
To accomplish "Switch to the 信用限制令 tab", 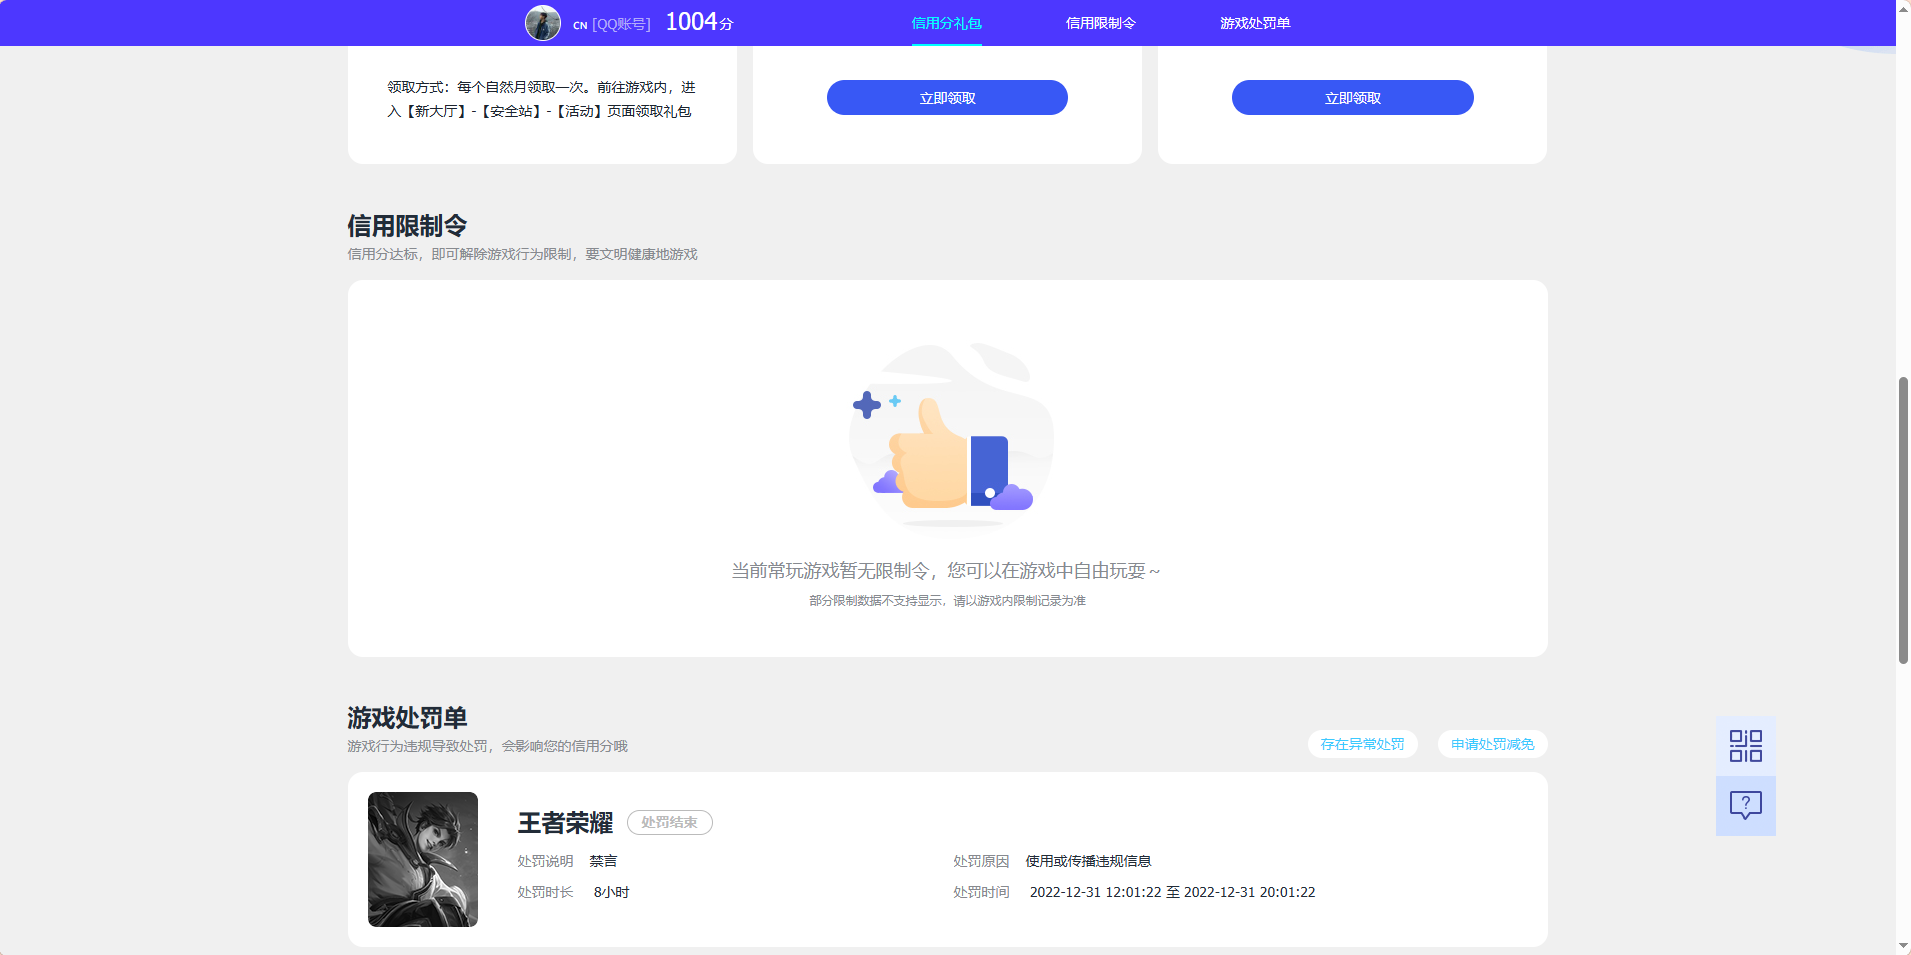I will point(1101,22).
